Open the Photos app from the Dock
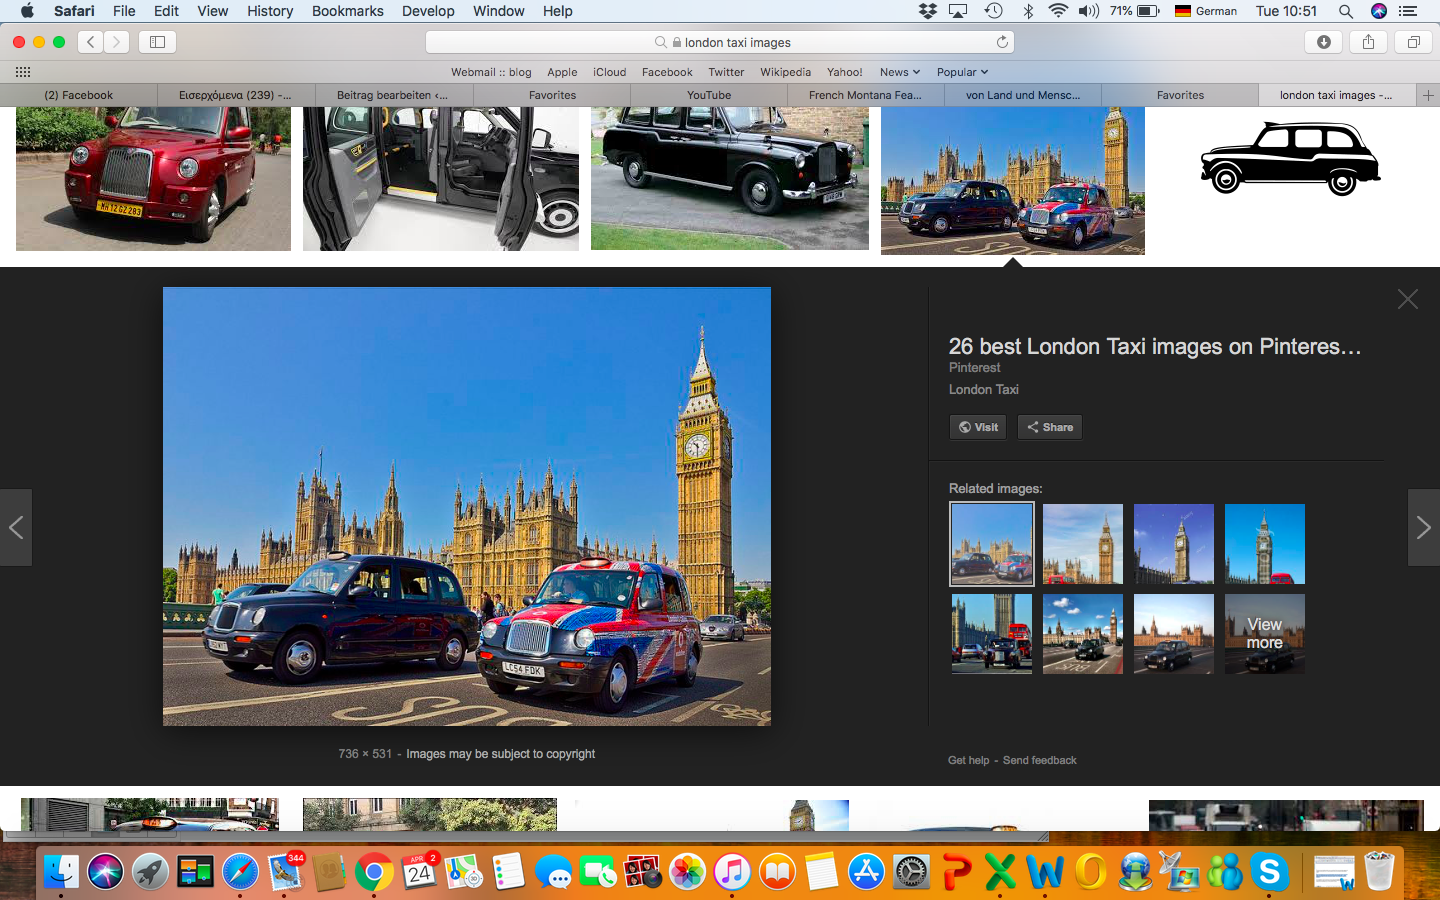Viewport: 1440px width, 900px height. (687, 872)
